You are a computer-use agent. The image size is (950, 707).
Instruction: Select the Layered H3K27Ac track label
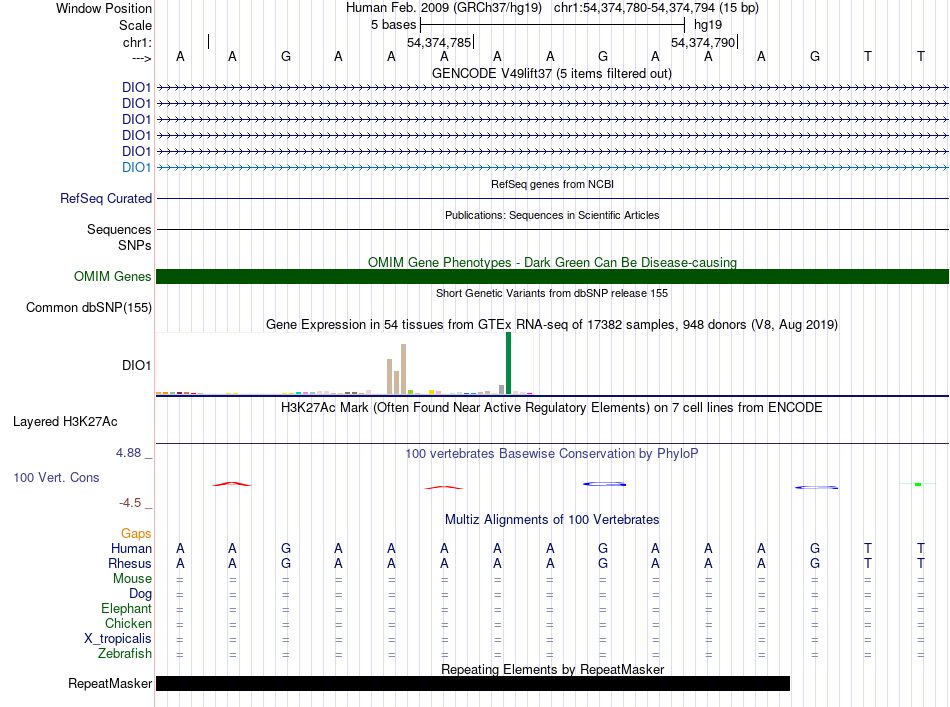pyautogui.click(x=65, y=422)
